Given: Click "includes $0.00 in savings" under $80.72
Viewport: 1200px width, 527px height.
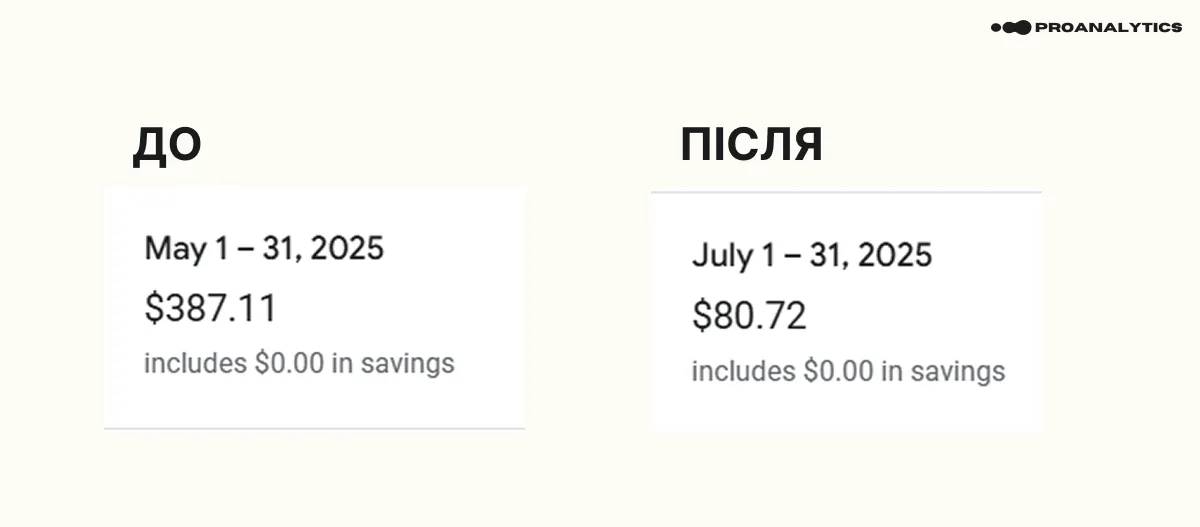Looking at the screenshot, I should (848, 372).
